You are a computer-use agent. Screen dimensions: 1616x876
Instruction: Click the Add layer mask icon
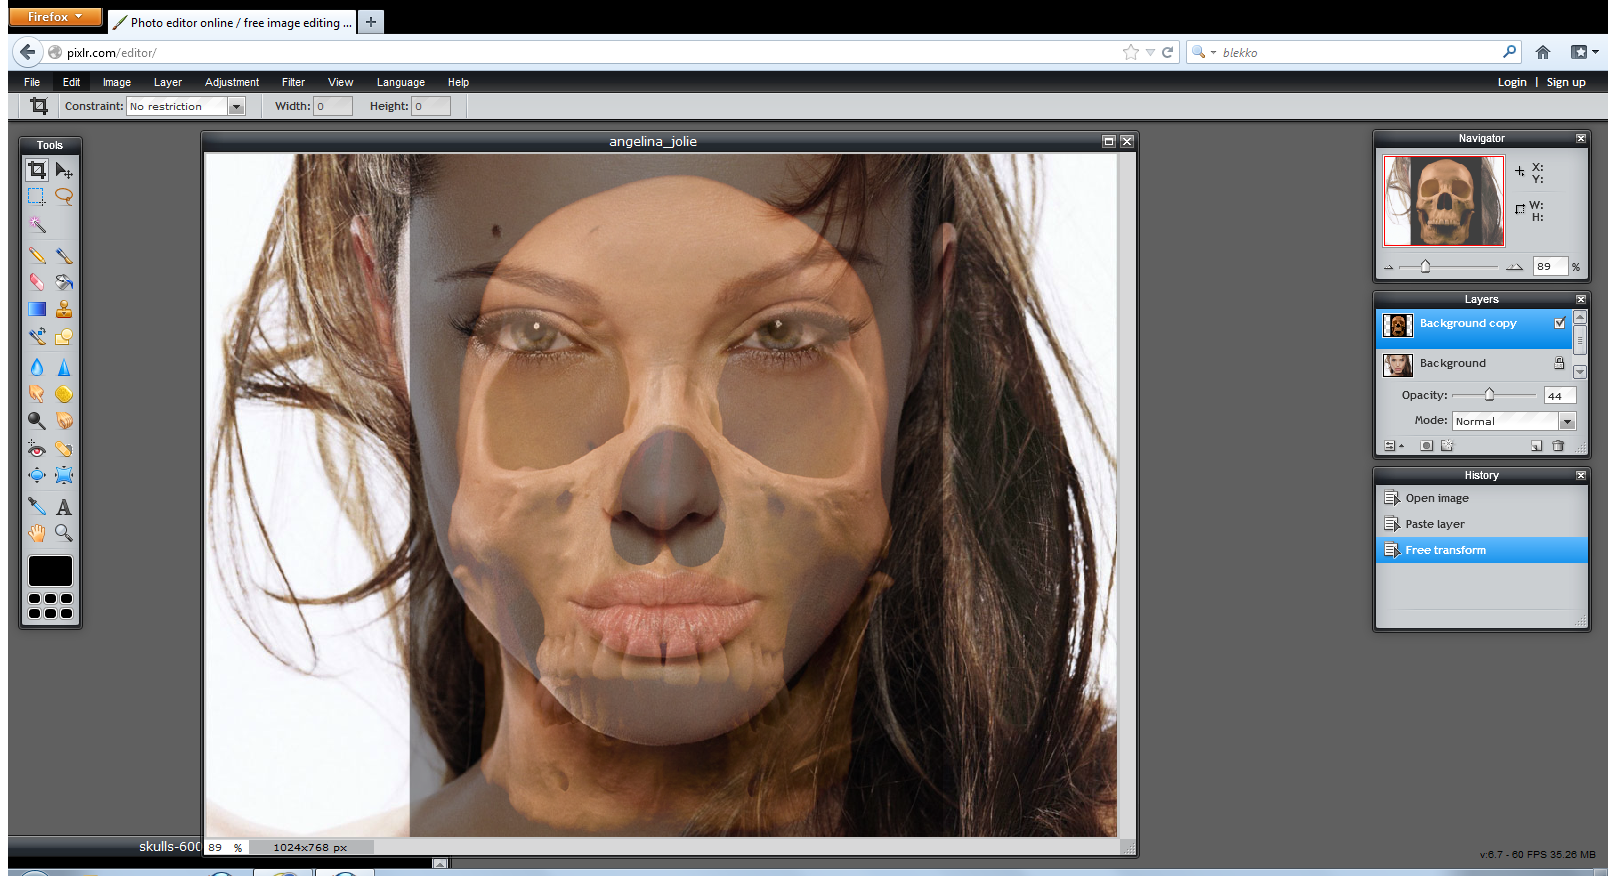[x=1427, y=446]
